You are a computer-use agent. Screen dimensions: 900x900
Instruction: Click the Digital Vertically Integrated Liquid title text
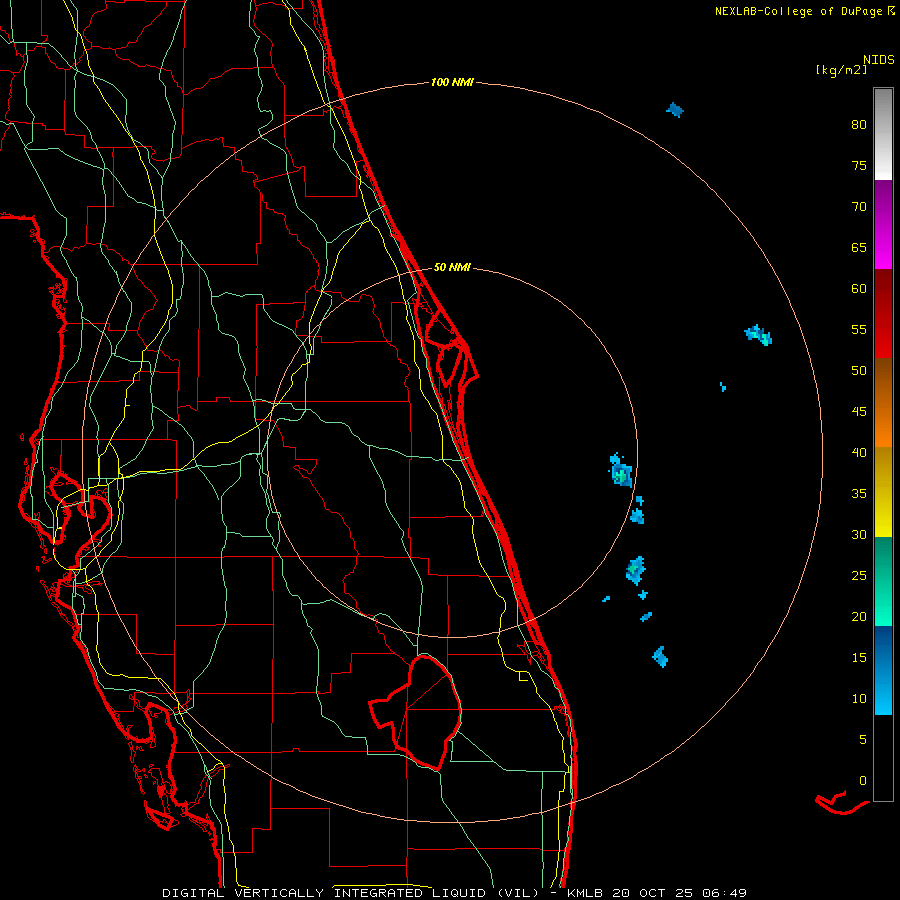pos(350,893)
